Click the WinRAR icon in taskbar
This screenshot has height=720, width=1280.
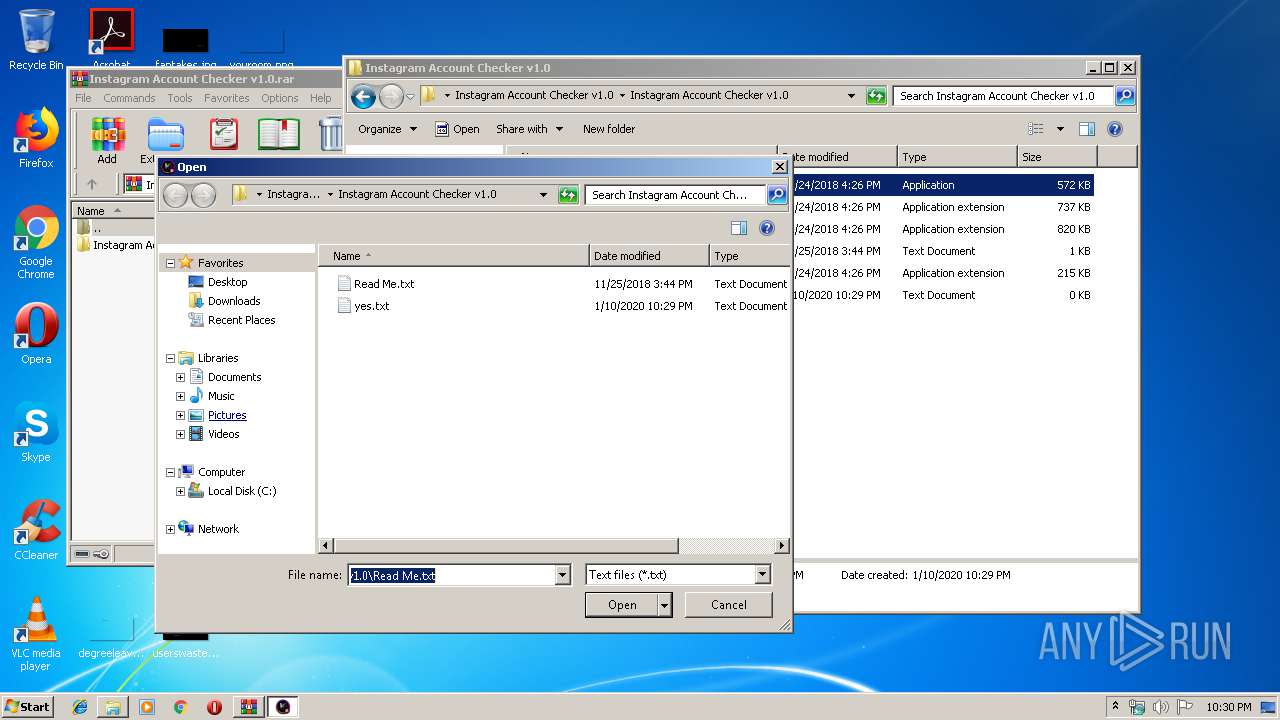[248, 707]
